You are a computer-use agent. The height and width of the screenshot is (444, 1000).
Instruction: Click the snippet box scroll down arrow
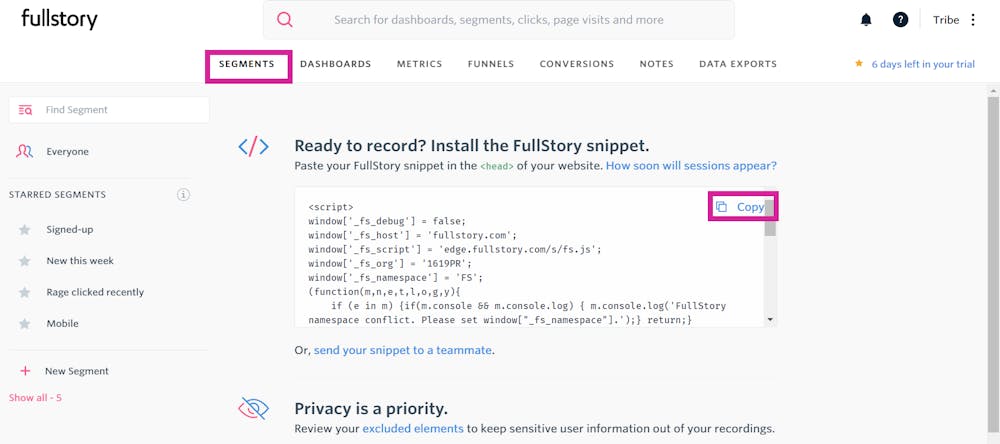point(770,319)
